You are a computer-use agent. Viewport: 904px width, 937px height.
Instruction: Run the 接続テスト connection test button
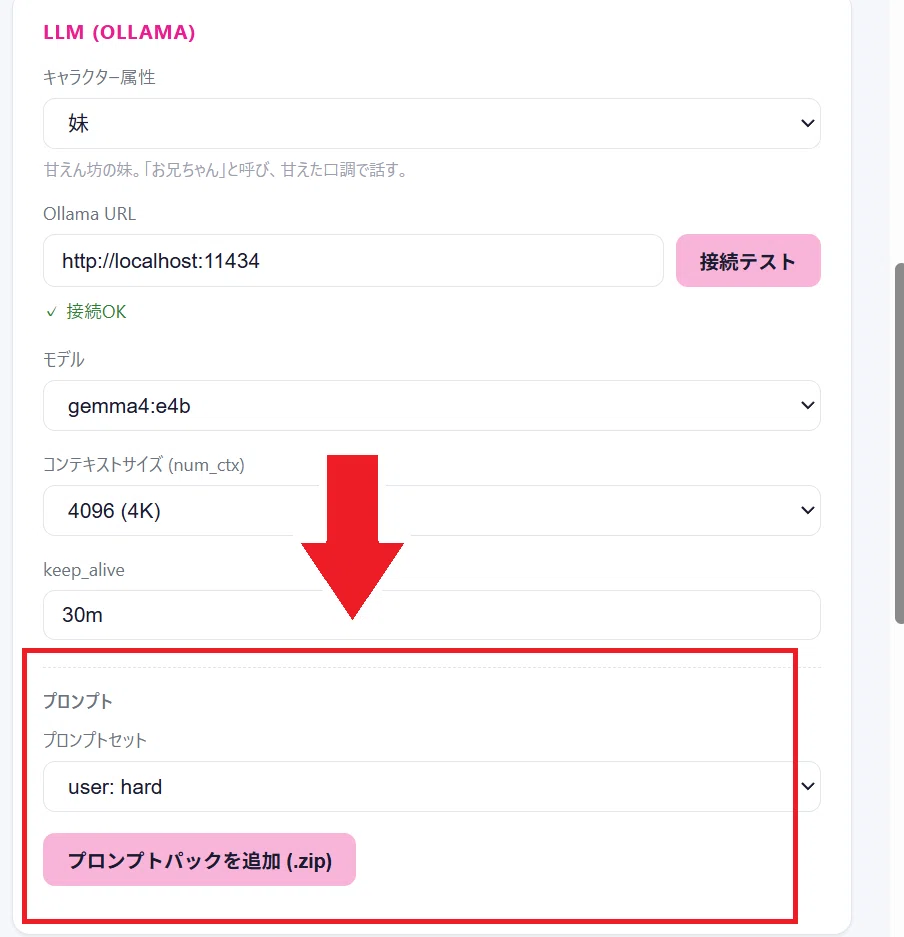coord(748,261)
